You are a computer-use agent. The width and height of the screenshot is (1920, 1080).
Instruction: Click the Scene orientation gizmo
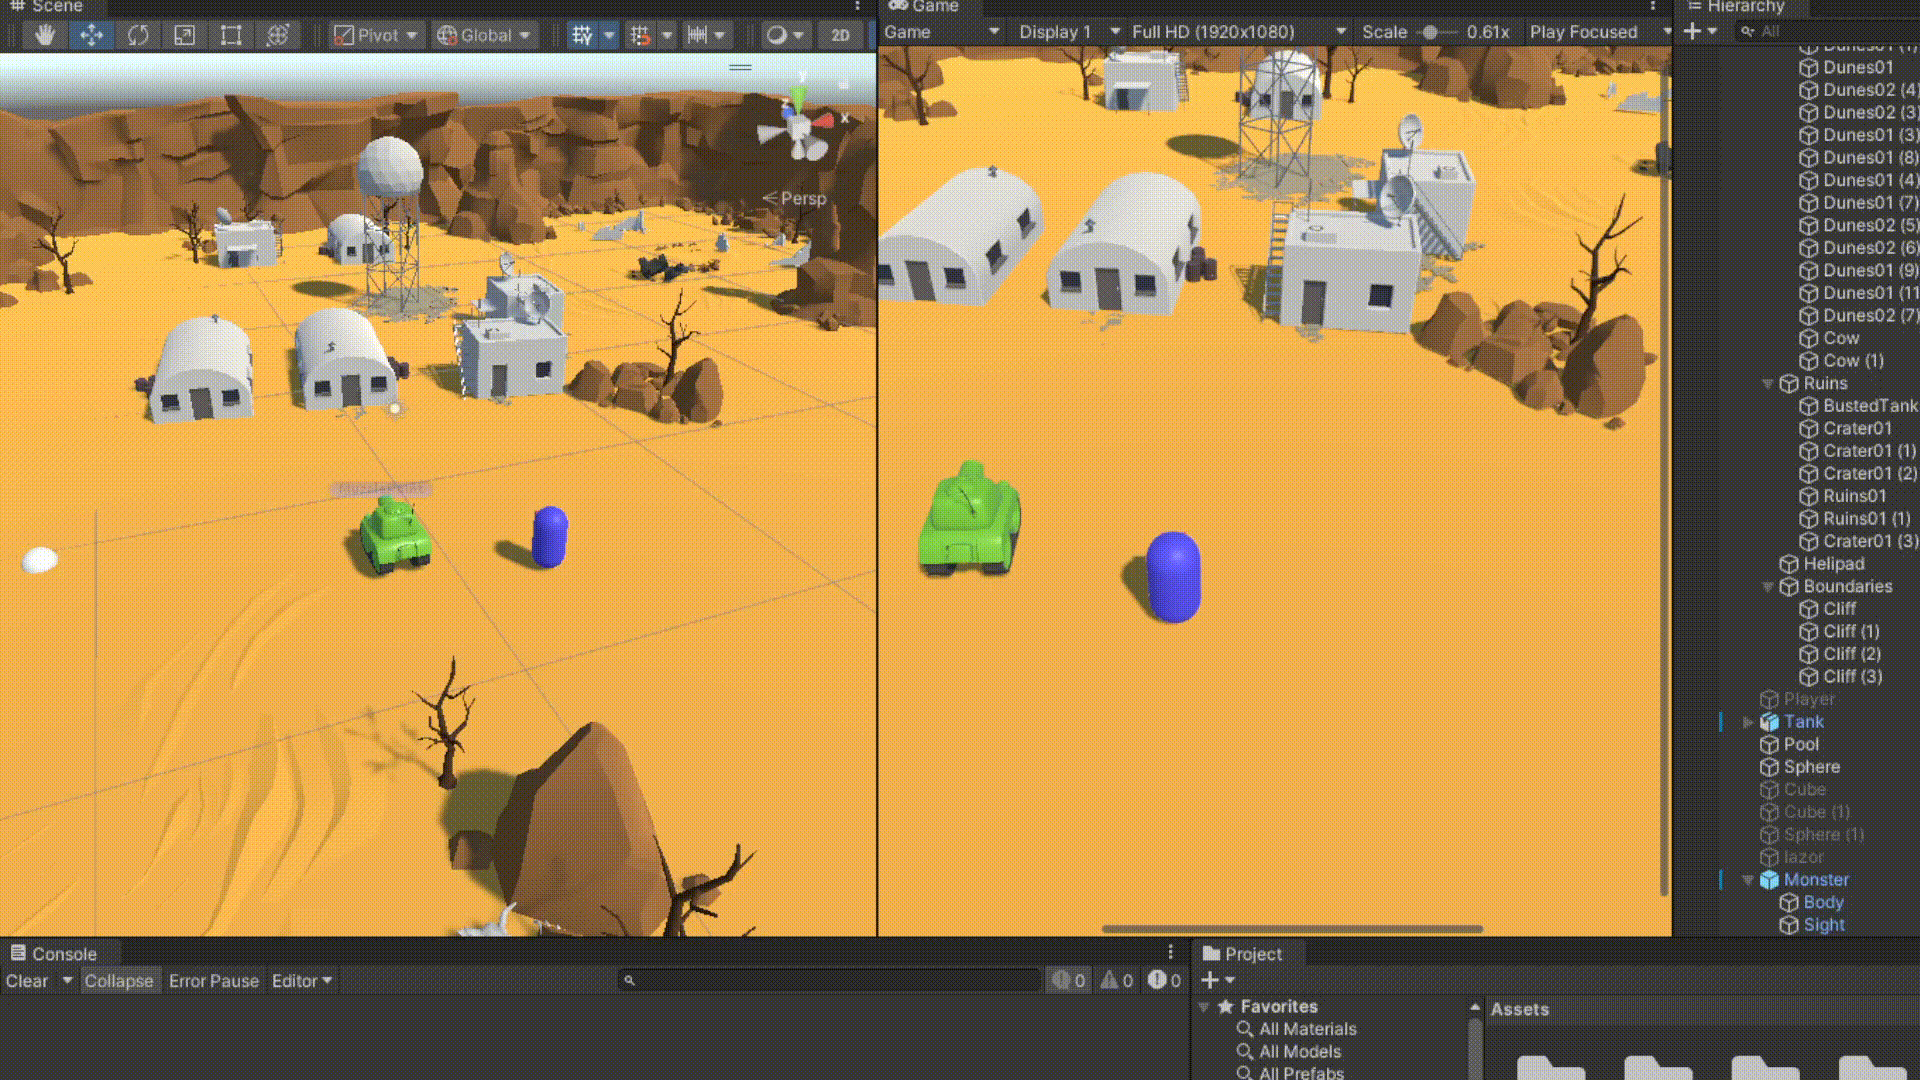pos(797,128)
